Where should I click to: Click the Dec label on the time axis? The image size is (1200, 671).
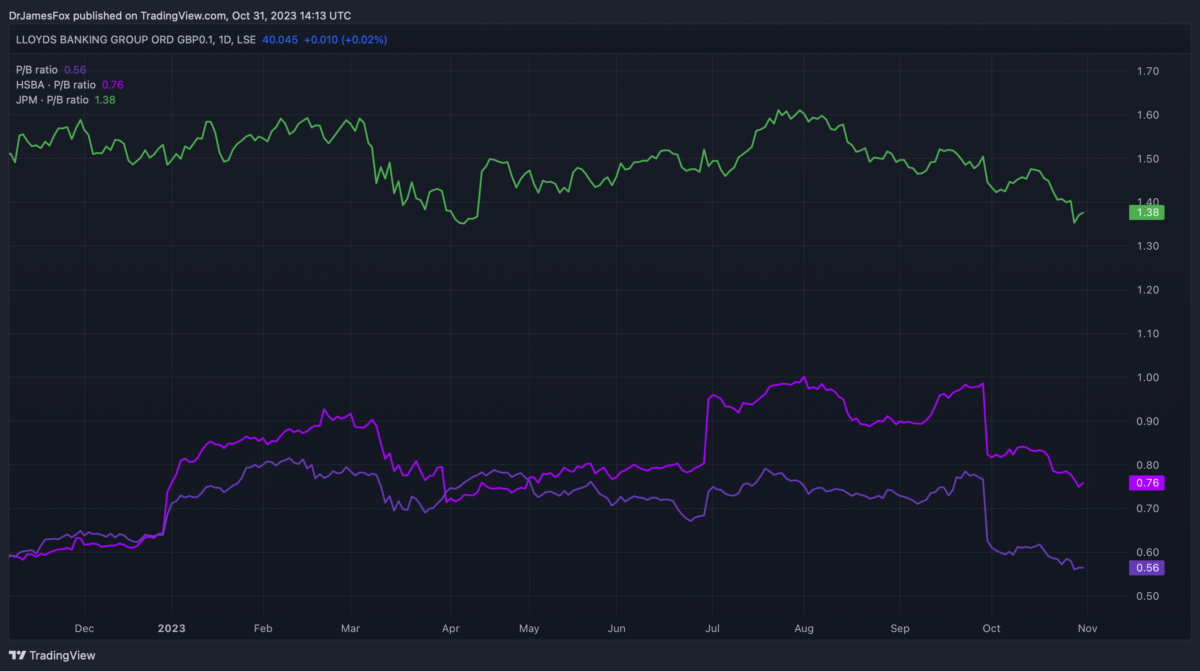(x=84, y=629)
